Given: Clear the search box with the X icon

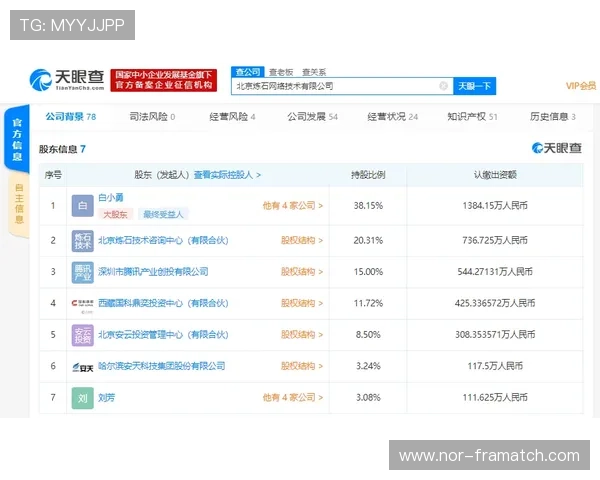Looking at the screenshot, I should 443,86.
